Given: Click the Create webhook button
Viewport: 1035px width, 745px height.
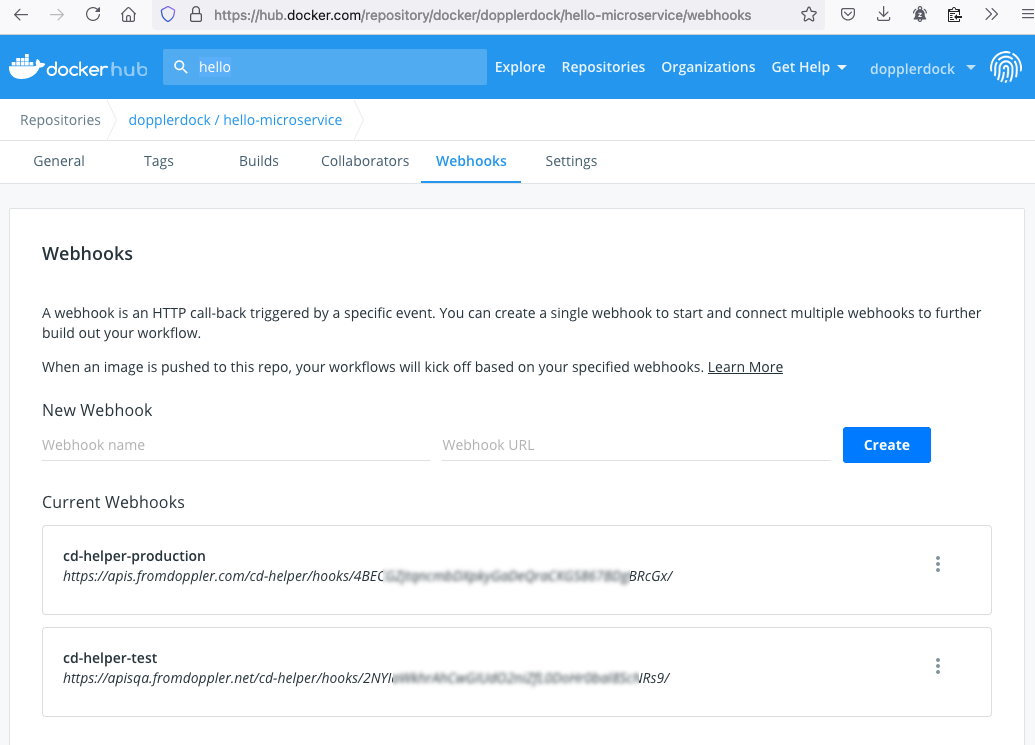Looking at the screenshot, I should [x=886, y=445].
